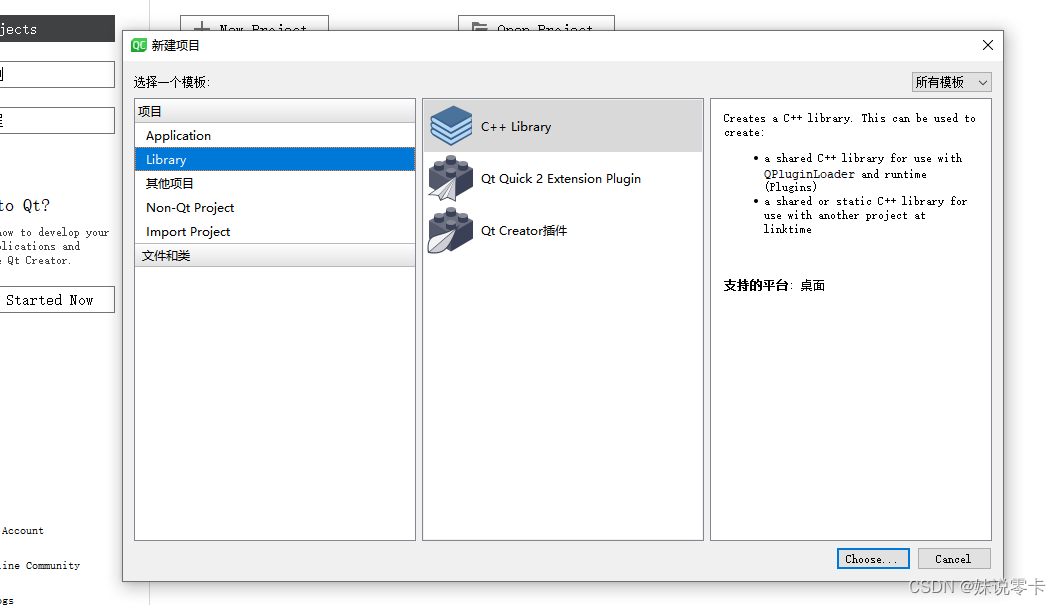Open the Projects tab in the background window
Viewport: 1061px width, 605px height.
click(x=57, y=29)
